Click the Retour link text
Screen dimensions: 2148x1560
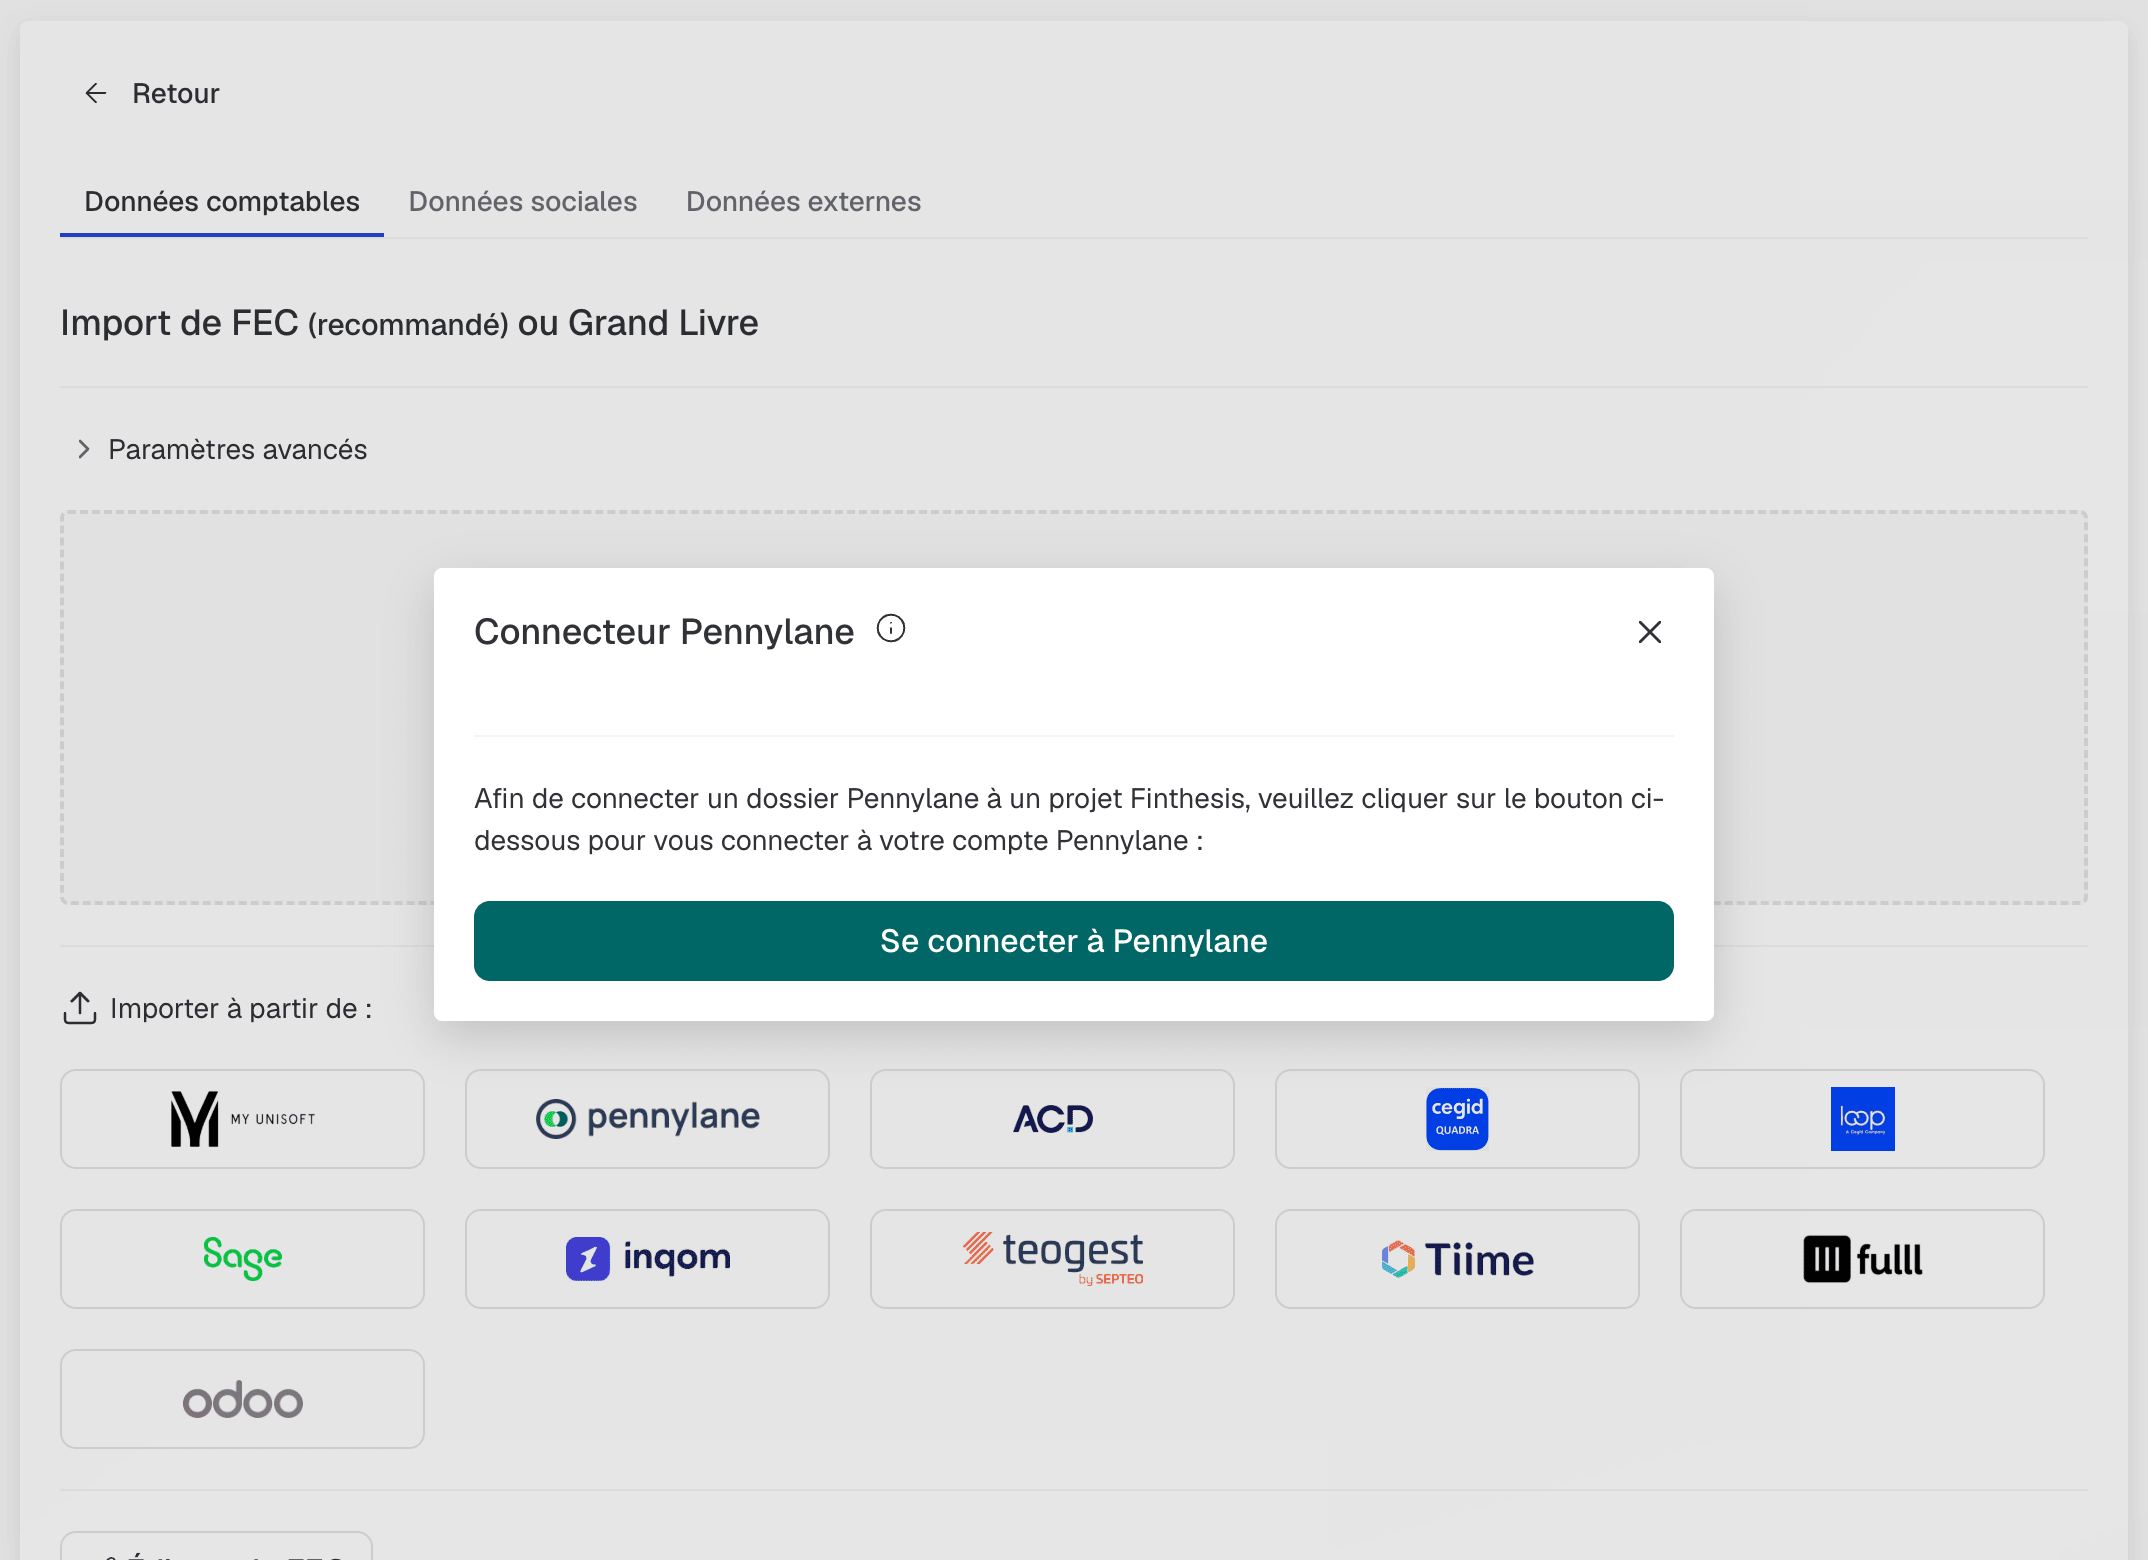176,93
